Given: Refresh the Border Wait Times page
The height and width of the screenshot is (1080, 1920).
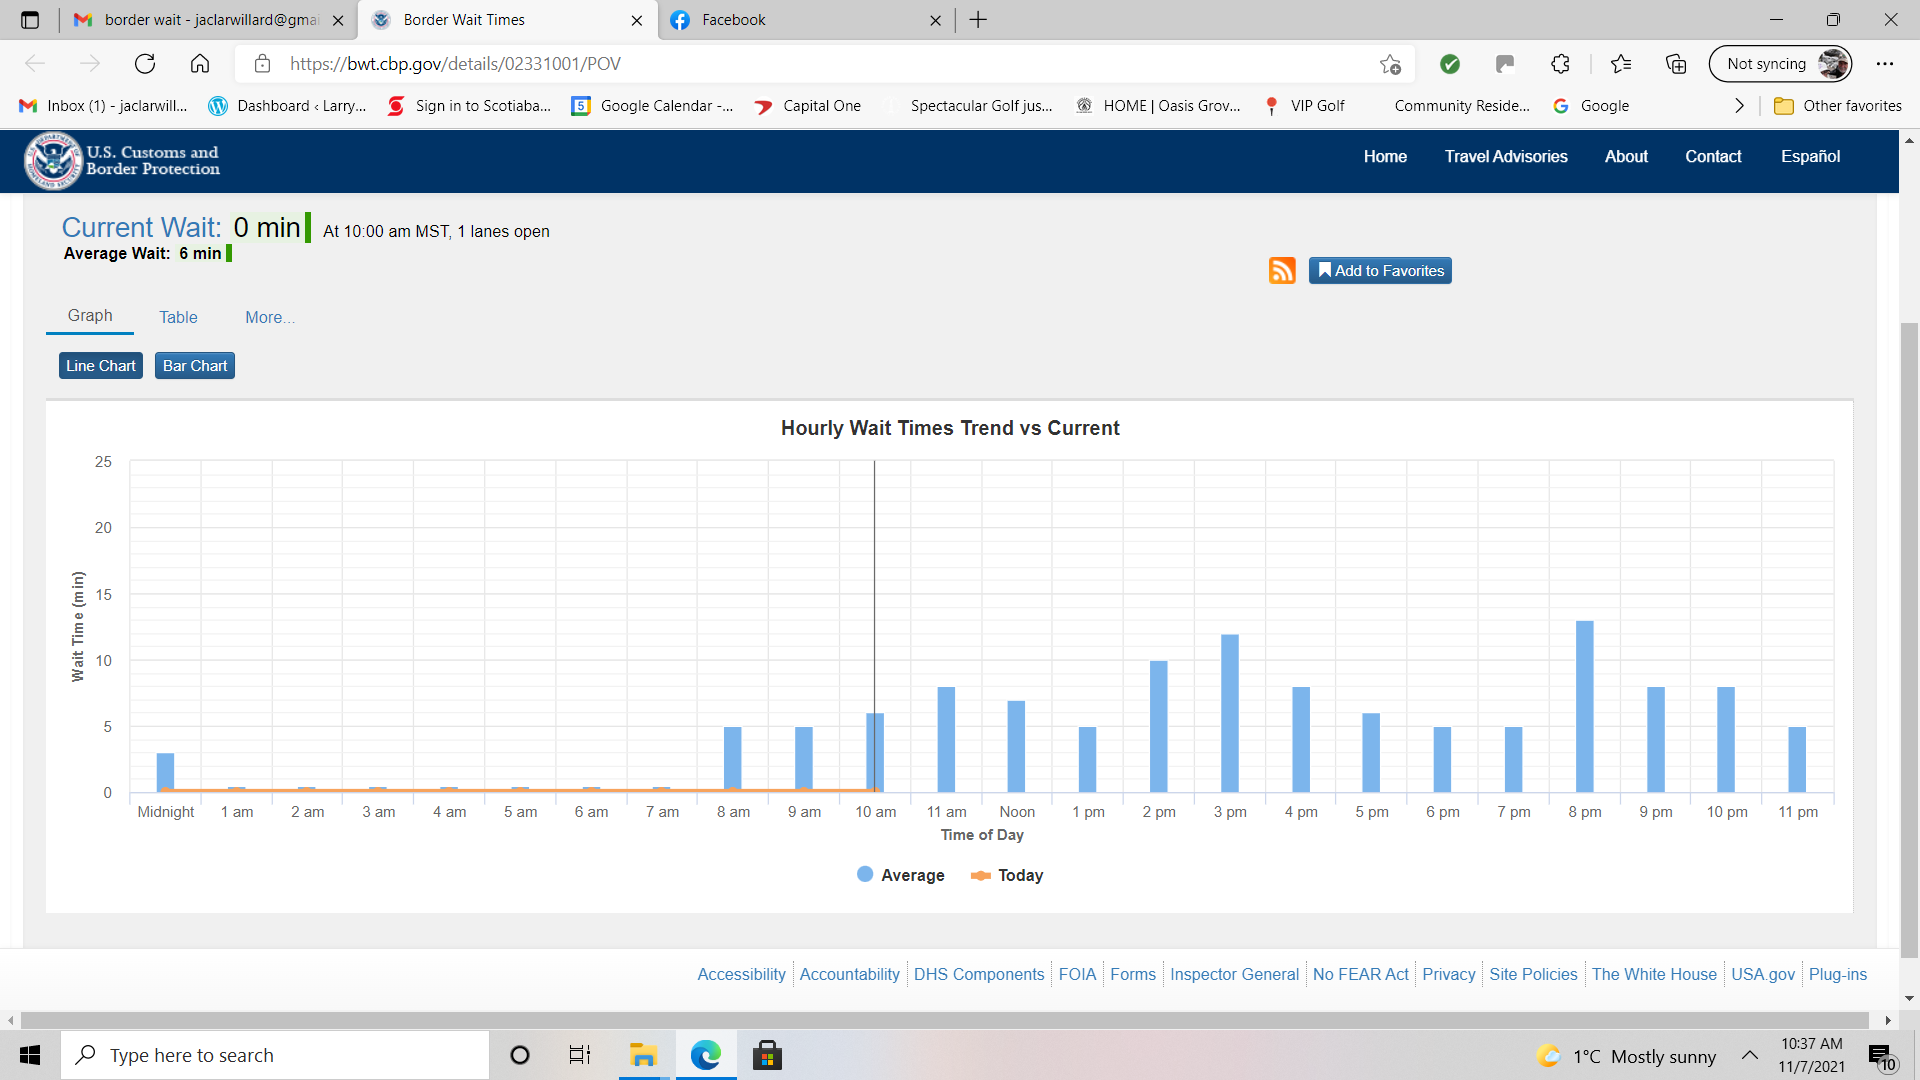Looking at the screenshot, I should [x=145, y=64].
